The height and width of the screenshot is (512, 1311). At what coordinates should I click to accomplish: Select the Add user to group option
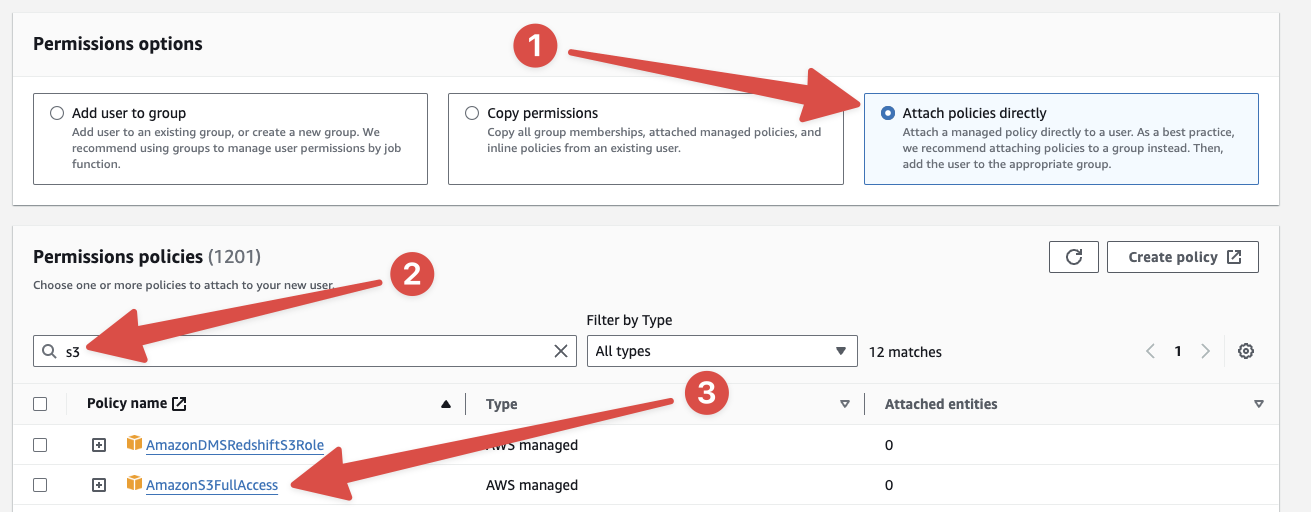[x=57, y=113]
